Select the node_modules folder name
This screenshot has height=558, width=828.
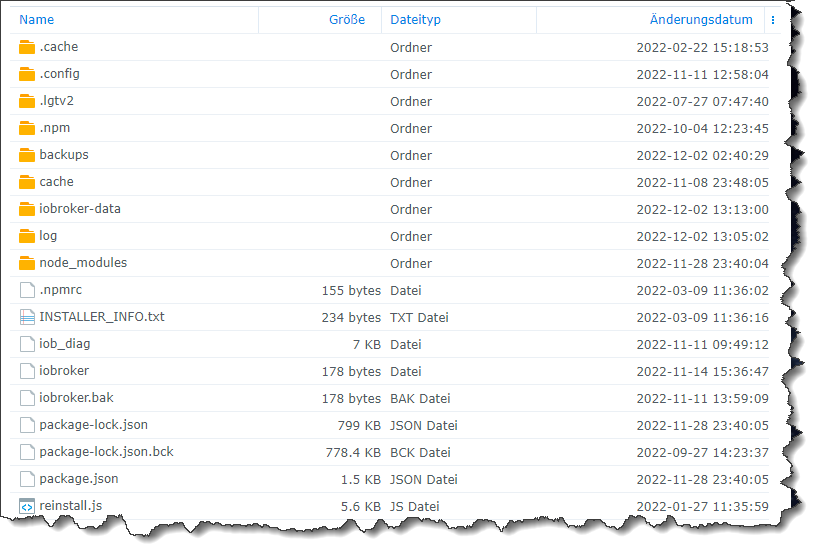tap(83, 263)
